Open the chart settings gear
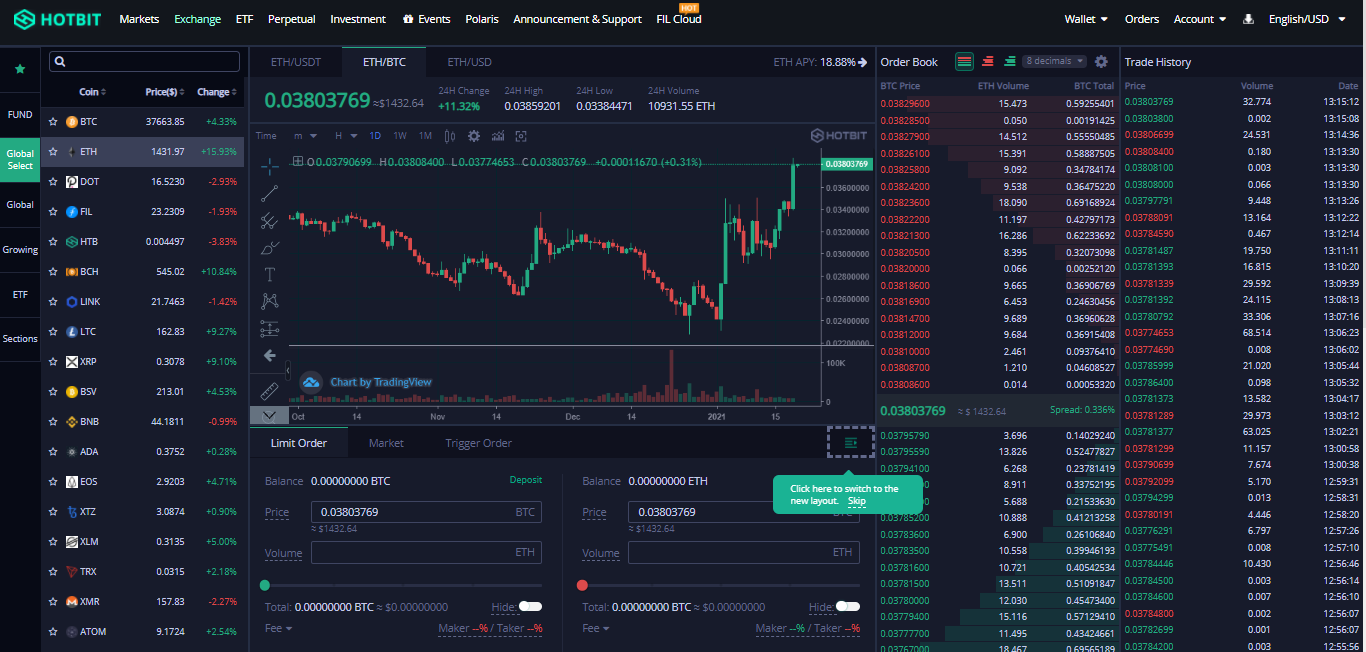Image resolution: width=1366 pixels, height=652 pixels. tap(473, 136)
